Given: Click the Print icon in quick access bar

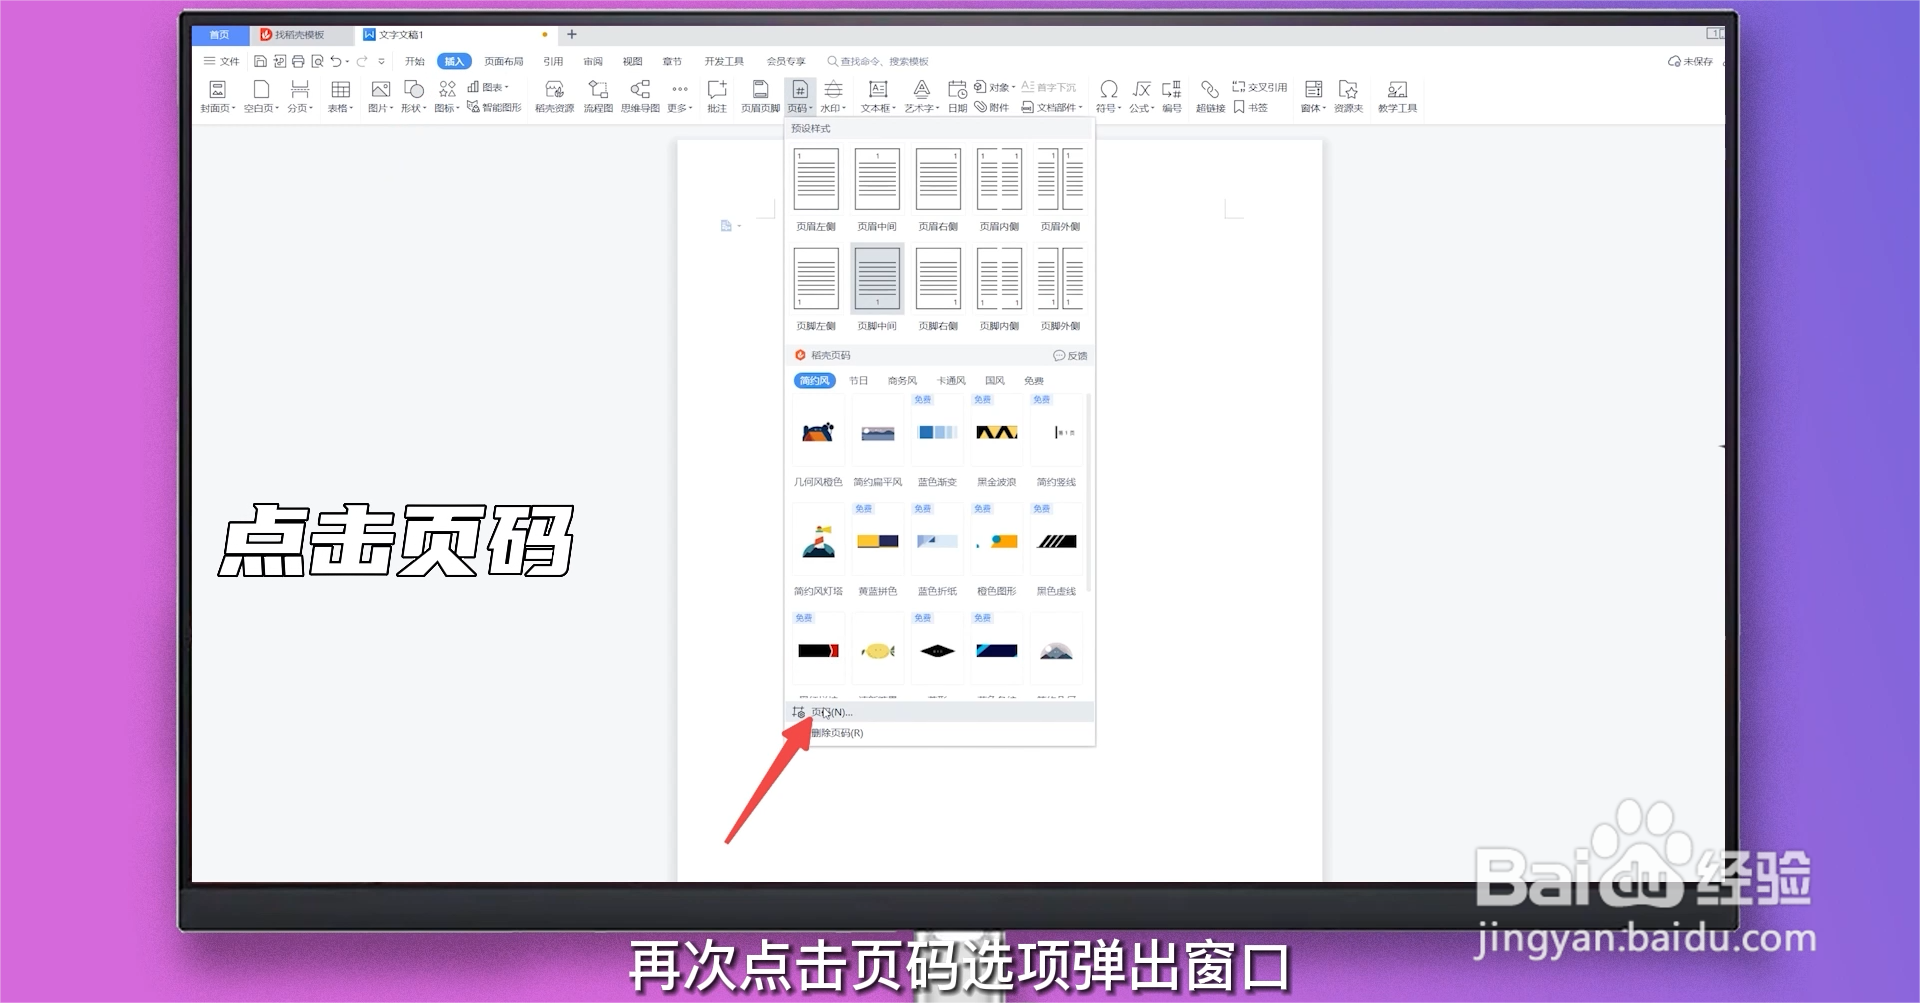Looking at the screenshot, I should [x=298, y=62].
